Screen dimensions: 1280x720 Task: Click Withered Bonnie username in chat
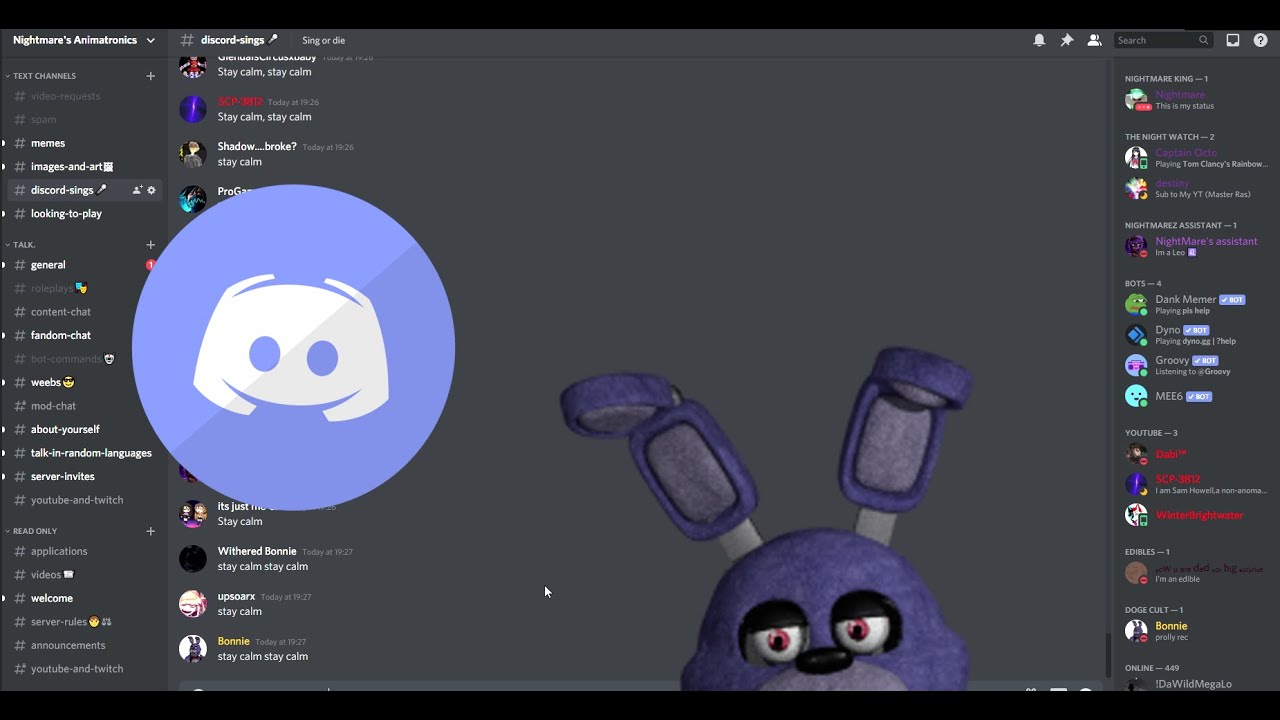(257, 551)
